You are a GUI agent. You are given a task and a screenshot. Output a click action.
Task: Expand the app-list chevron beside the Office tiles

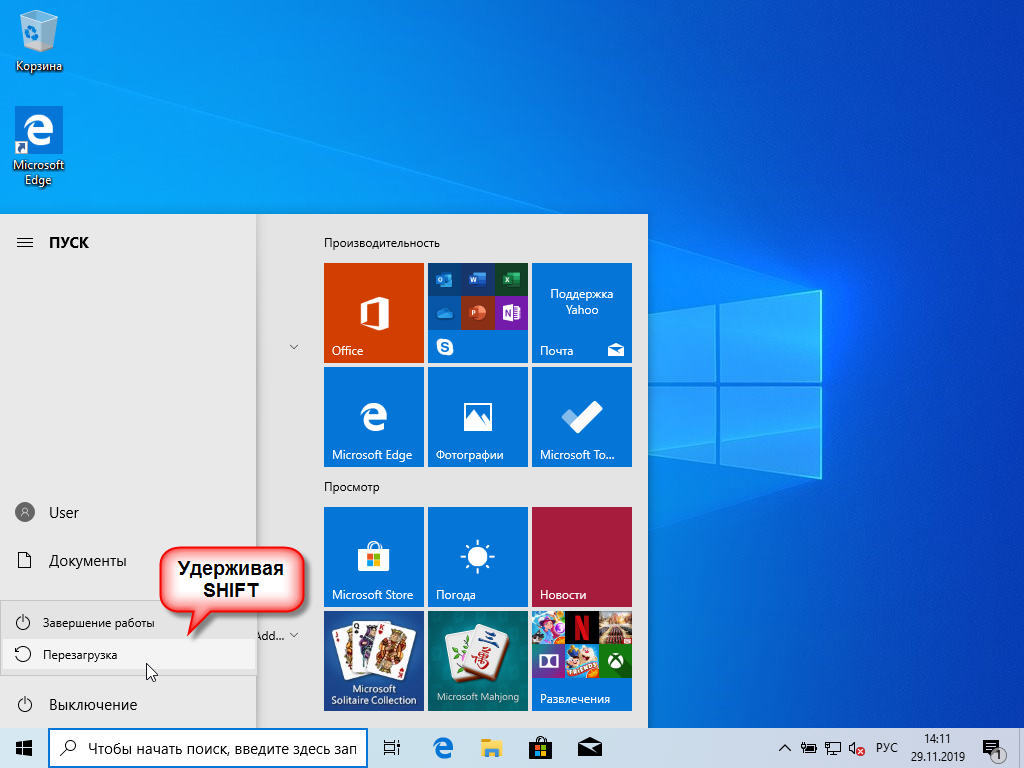point(294,347)
